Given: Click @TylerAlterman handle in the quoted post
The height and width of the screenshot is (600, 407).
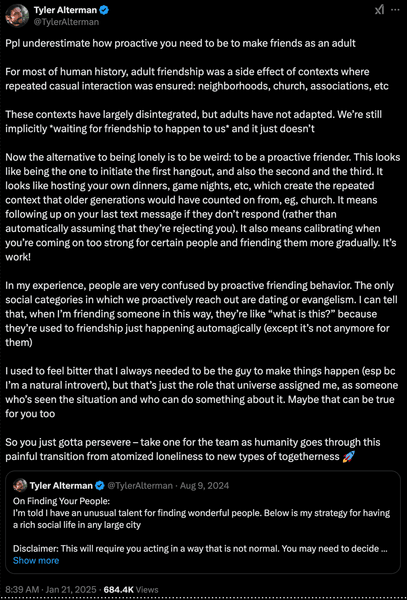Looking at the screenshot, I should [140, 486].
